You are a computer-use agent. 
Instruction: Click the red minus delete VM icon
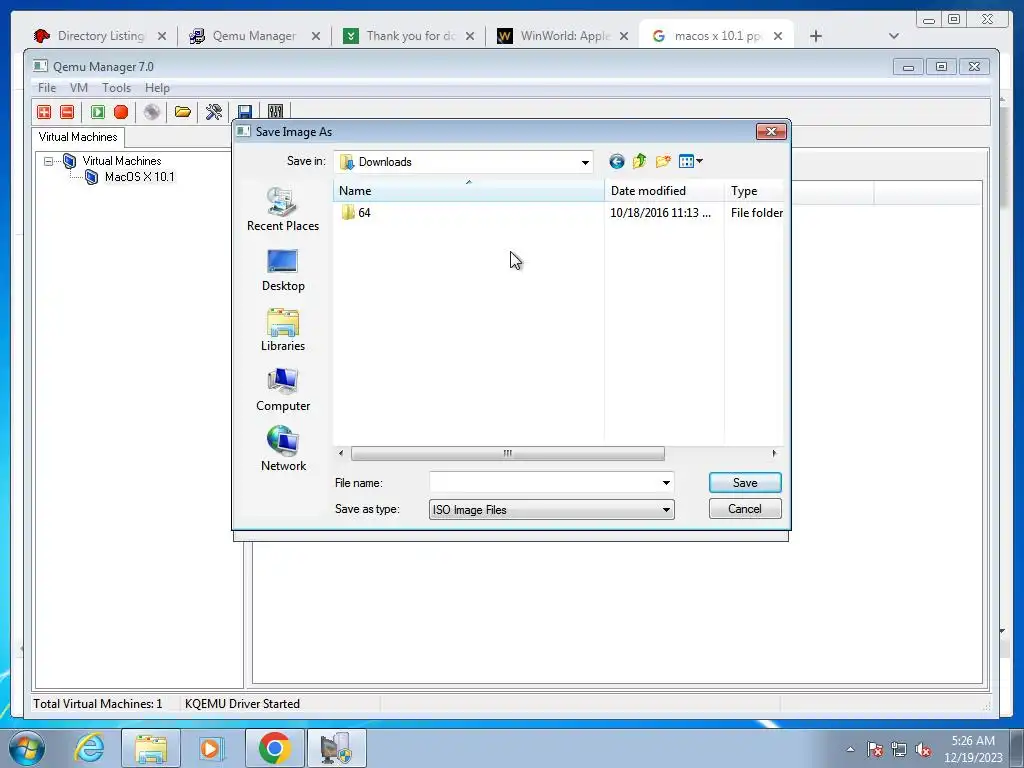tap(67, 112)
